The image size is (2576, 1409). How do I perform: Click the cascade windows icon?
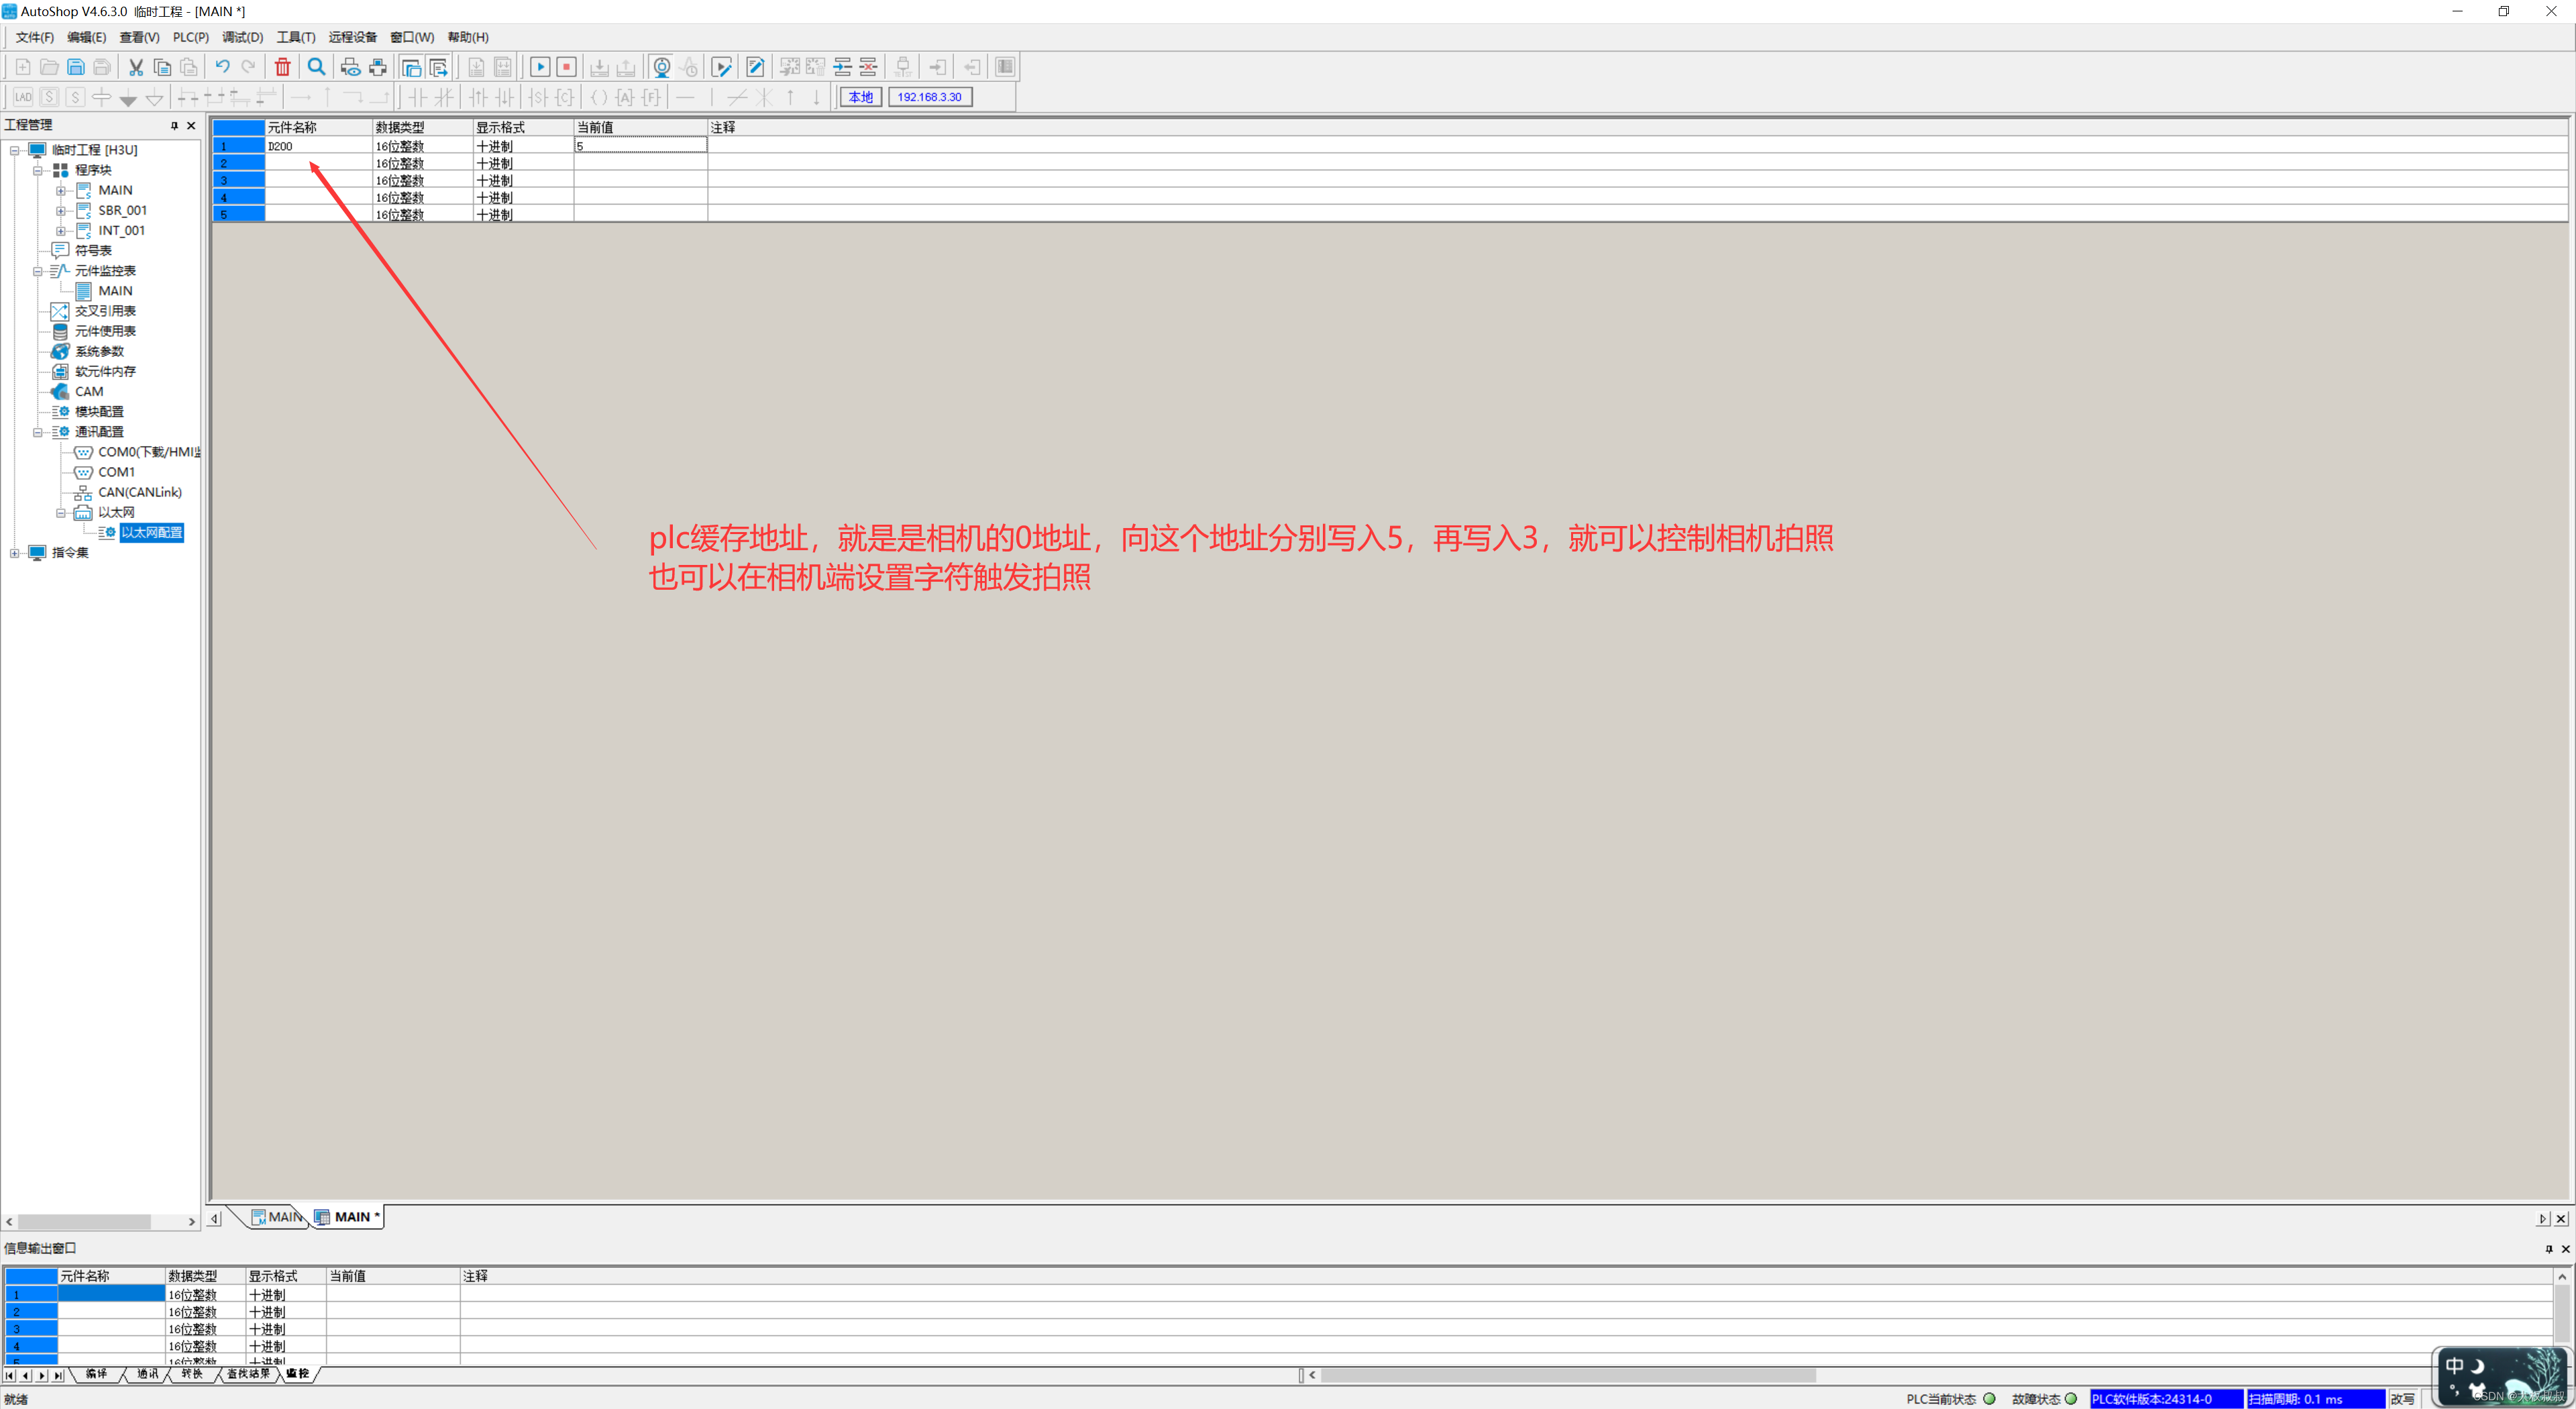point(411,67)
